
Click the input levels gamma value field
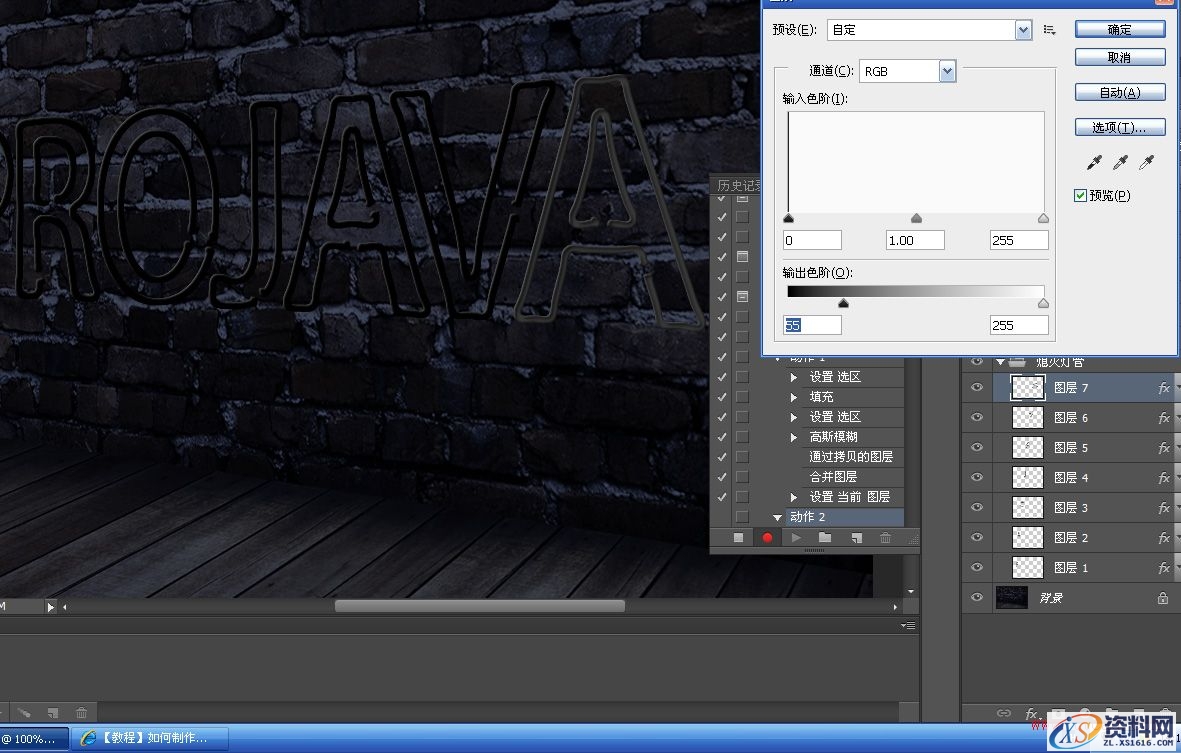coord(915,241)
